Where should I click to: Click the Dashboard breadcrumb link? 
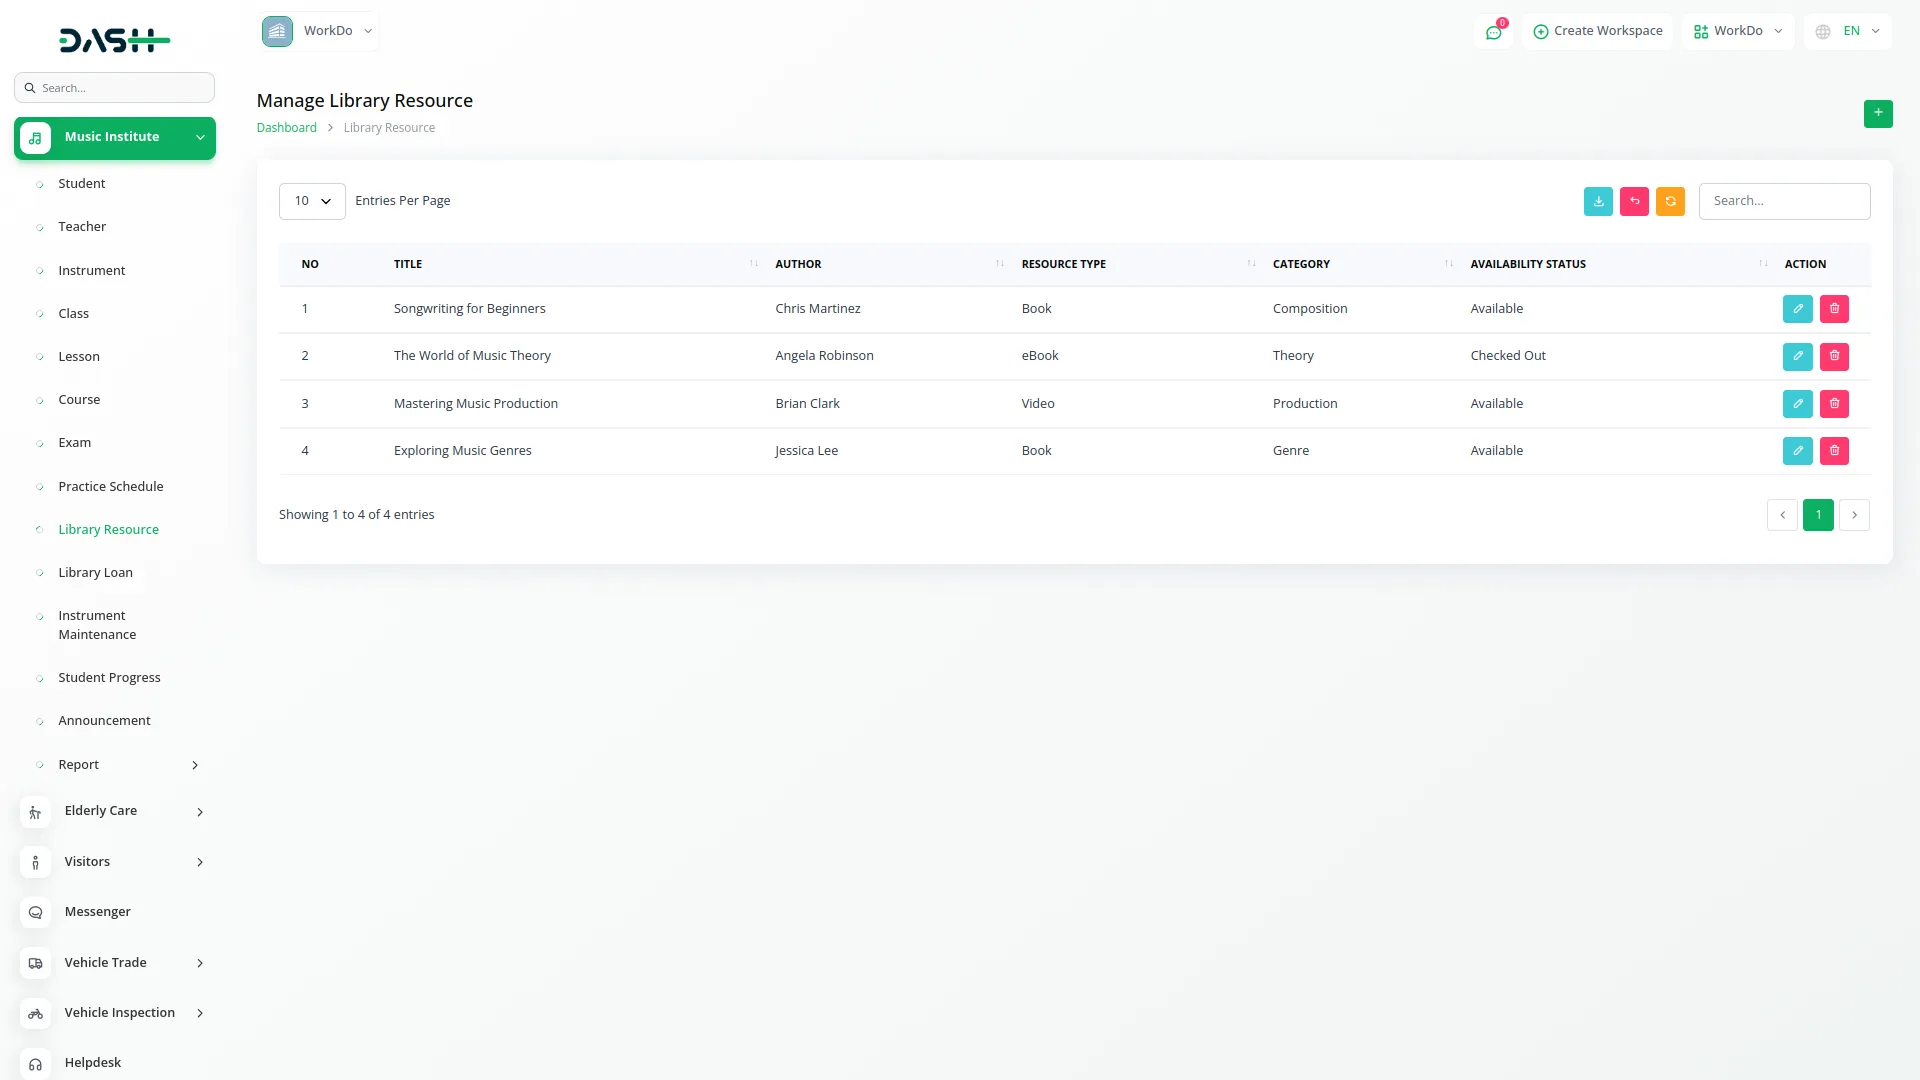[286, 128]
